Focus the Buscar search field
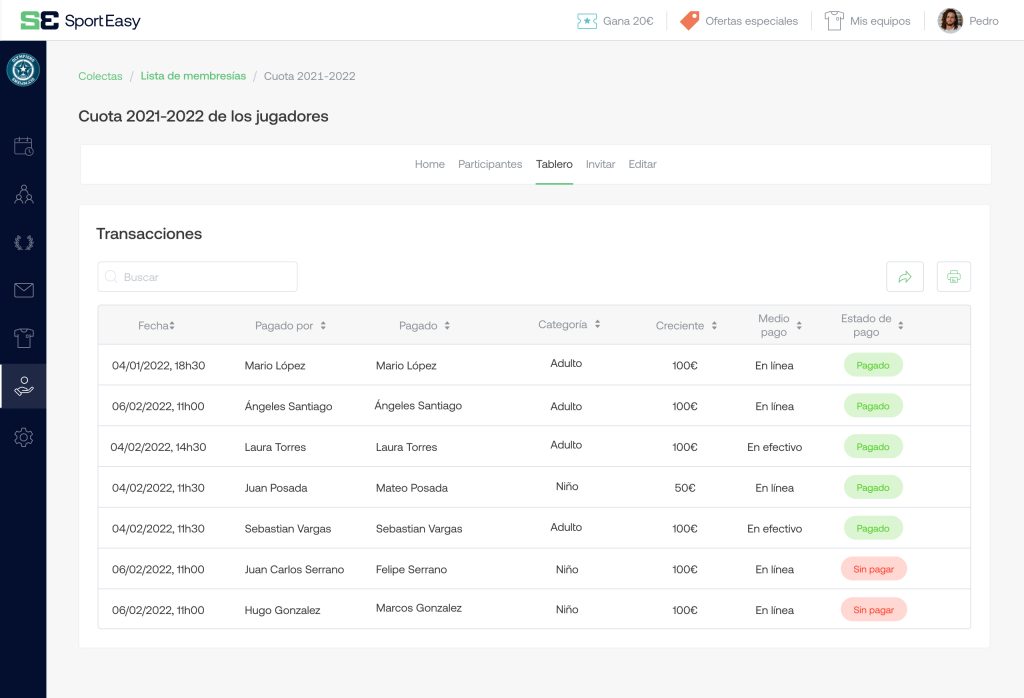 coord(197,277)
